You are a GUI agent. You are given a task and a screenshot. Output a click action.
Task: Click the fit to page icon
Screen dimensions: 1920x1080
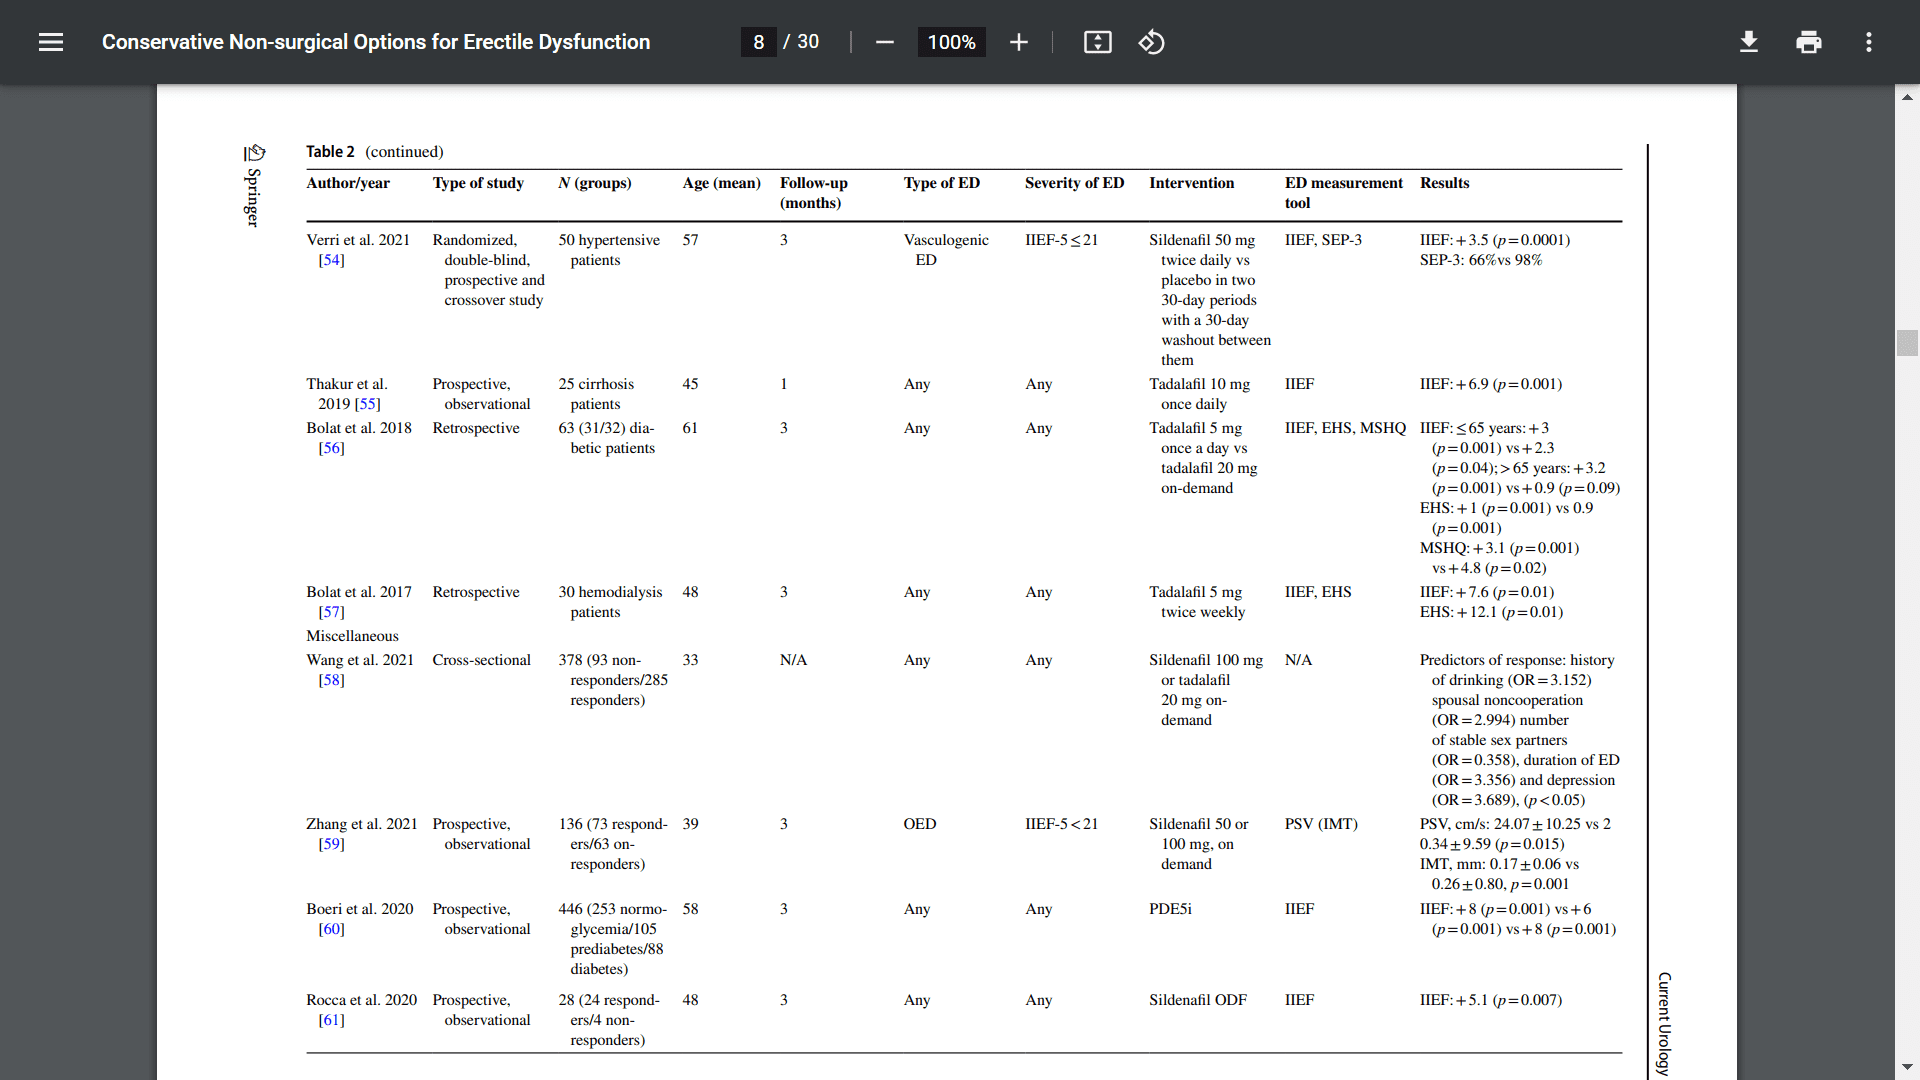pos(1098,42)
